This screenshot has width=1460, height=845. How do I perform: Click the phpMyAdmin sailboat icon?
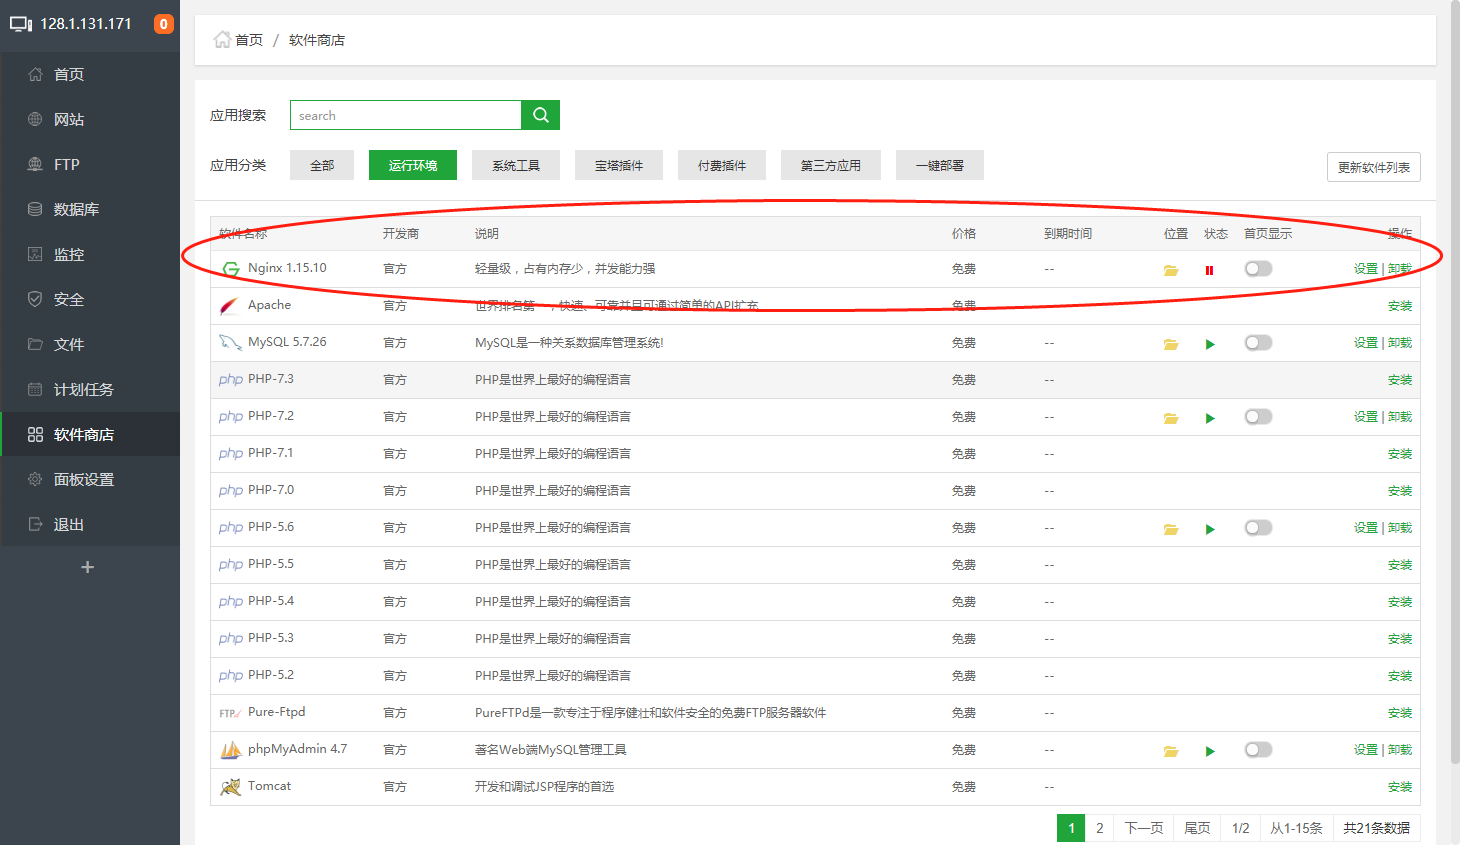(x=230, y=750)
